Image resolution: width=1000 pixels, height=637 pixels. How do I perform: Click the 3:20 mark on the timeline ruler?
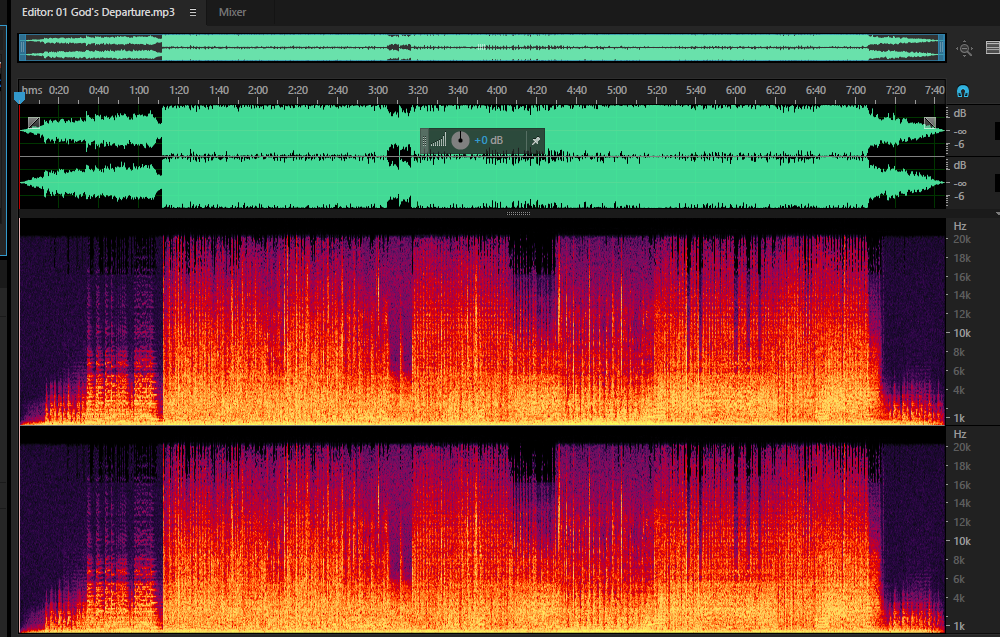coord(418,91)
